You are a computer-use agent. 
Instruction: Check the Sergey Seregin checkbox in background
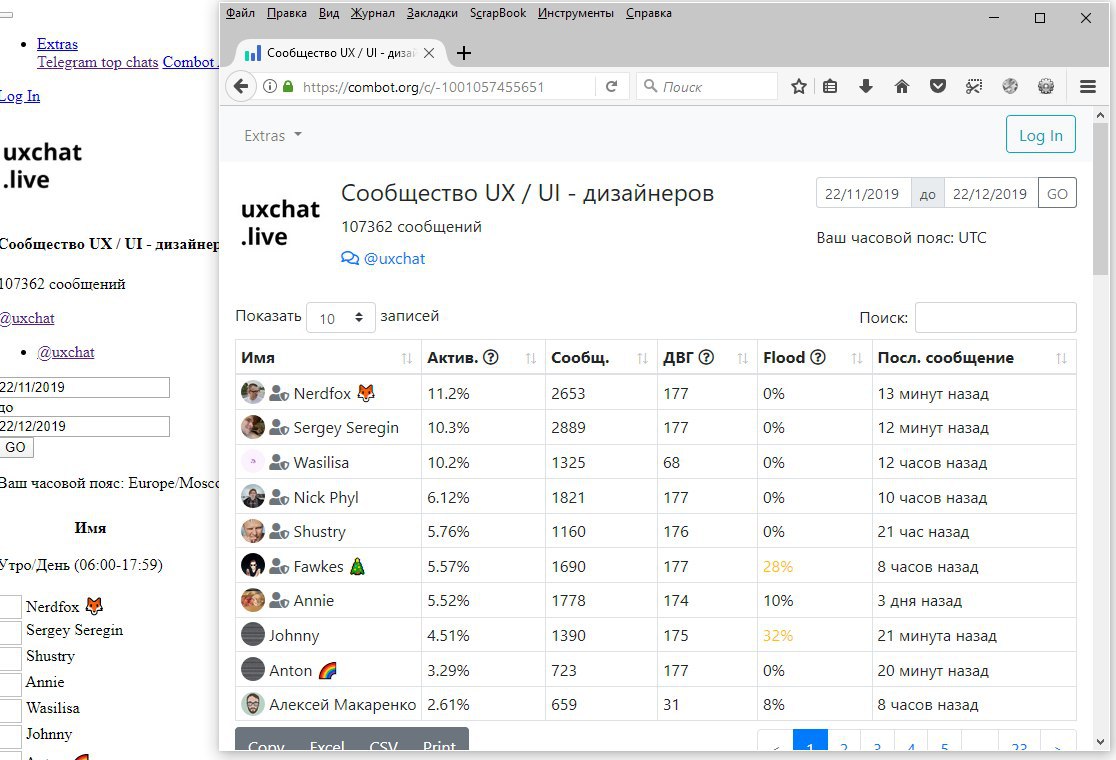click(x=11, y=631)
